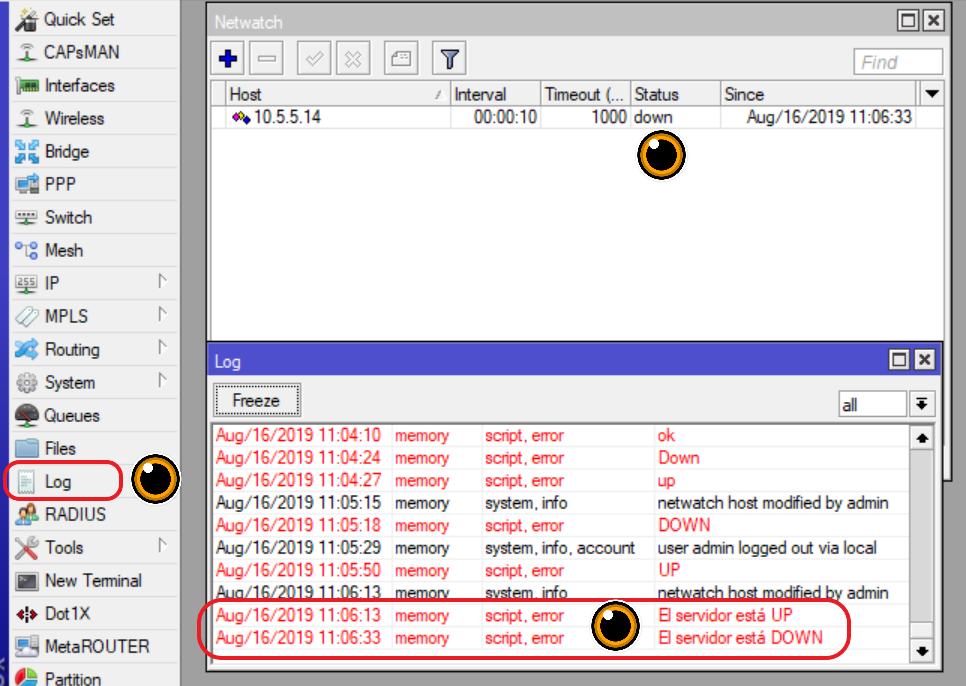Open New Terminal from sidebar
Image resolution: width=966 pixels, height=686 pixels.
pyautogui.click(x=95, y=581)
